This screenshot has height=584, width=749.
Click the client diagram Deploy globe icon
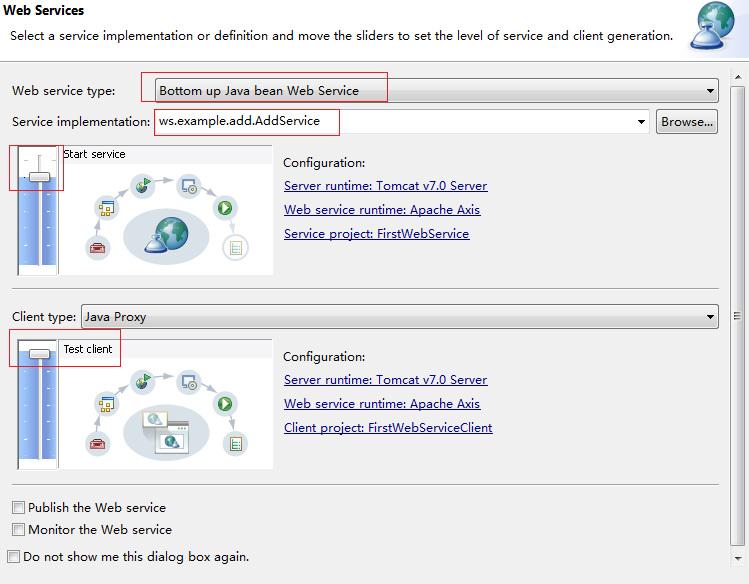pyautogui.click(x=142, y=381)
